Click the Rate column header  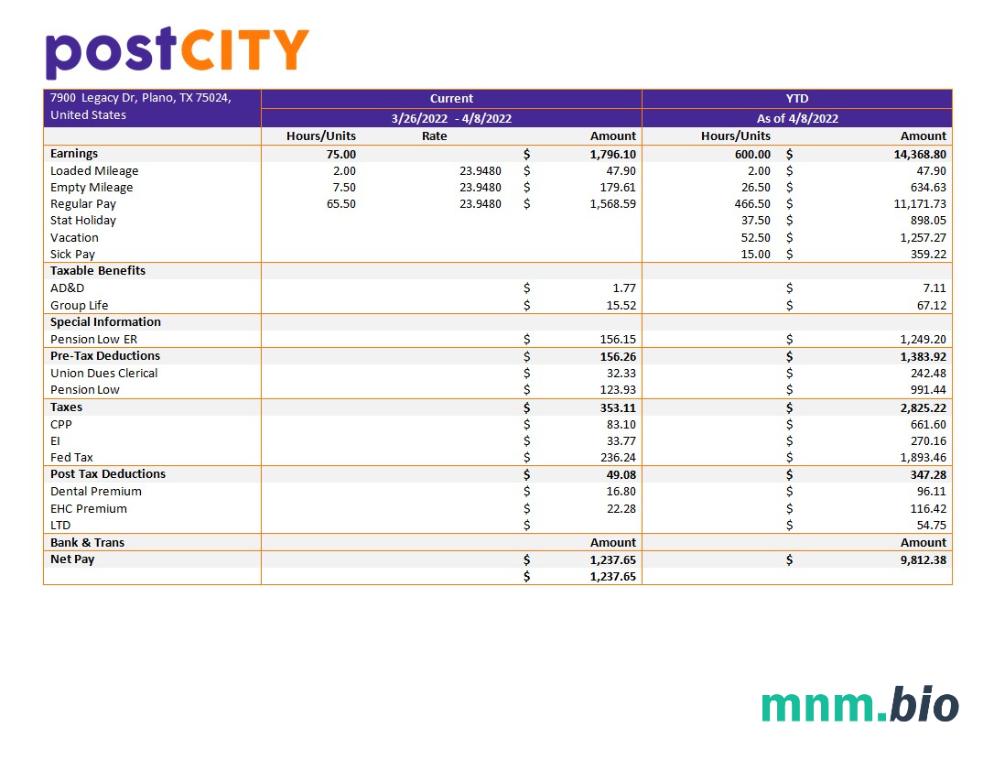(x=434, y=136)
